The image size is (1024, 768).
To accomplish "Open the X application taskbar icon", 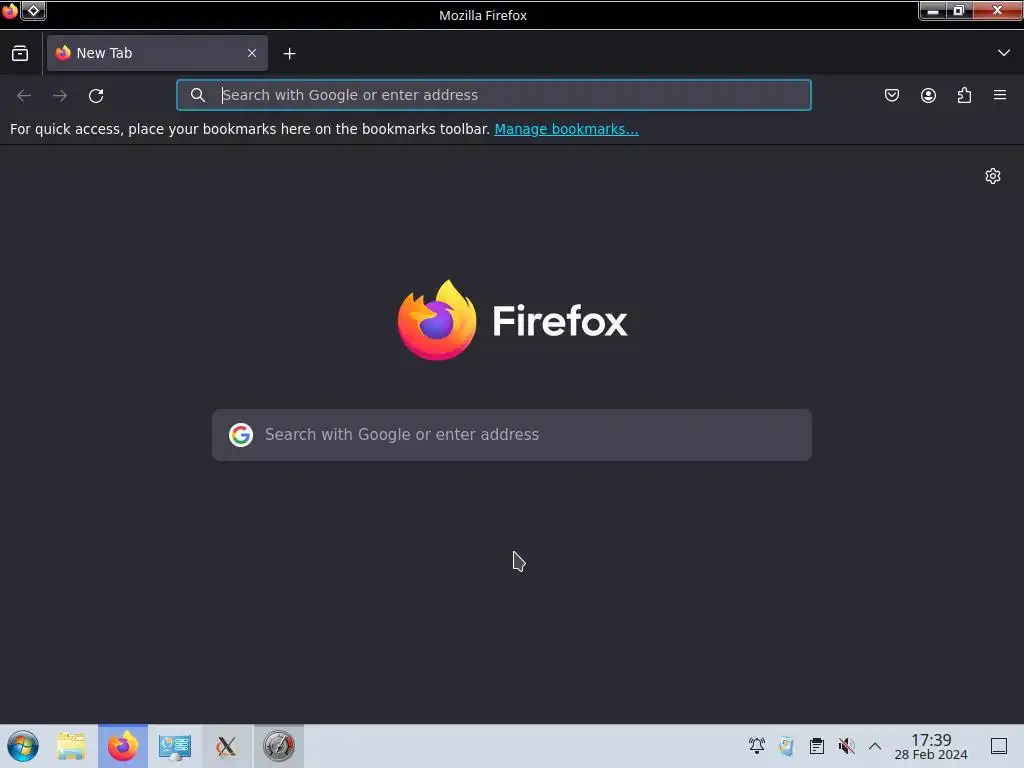I will [x=227, y=746].
